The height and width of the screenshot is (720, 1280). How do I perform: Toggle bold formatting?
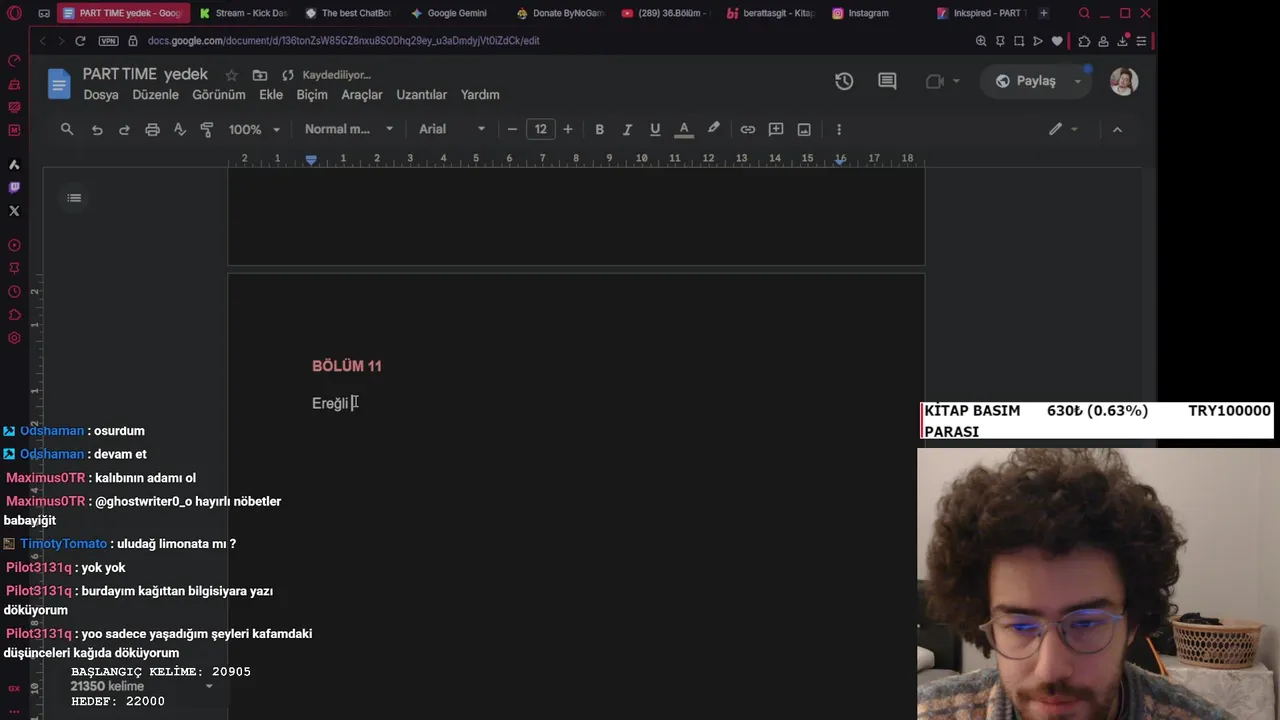click(x=599, y=129)
